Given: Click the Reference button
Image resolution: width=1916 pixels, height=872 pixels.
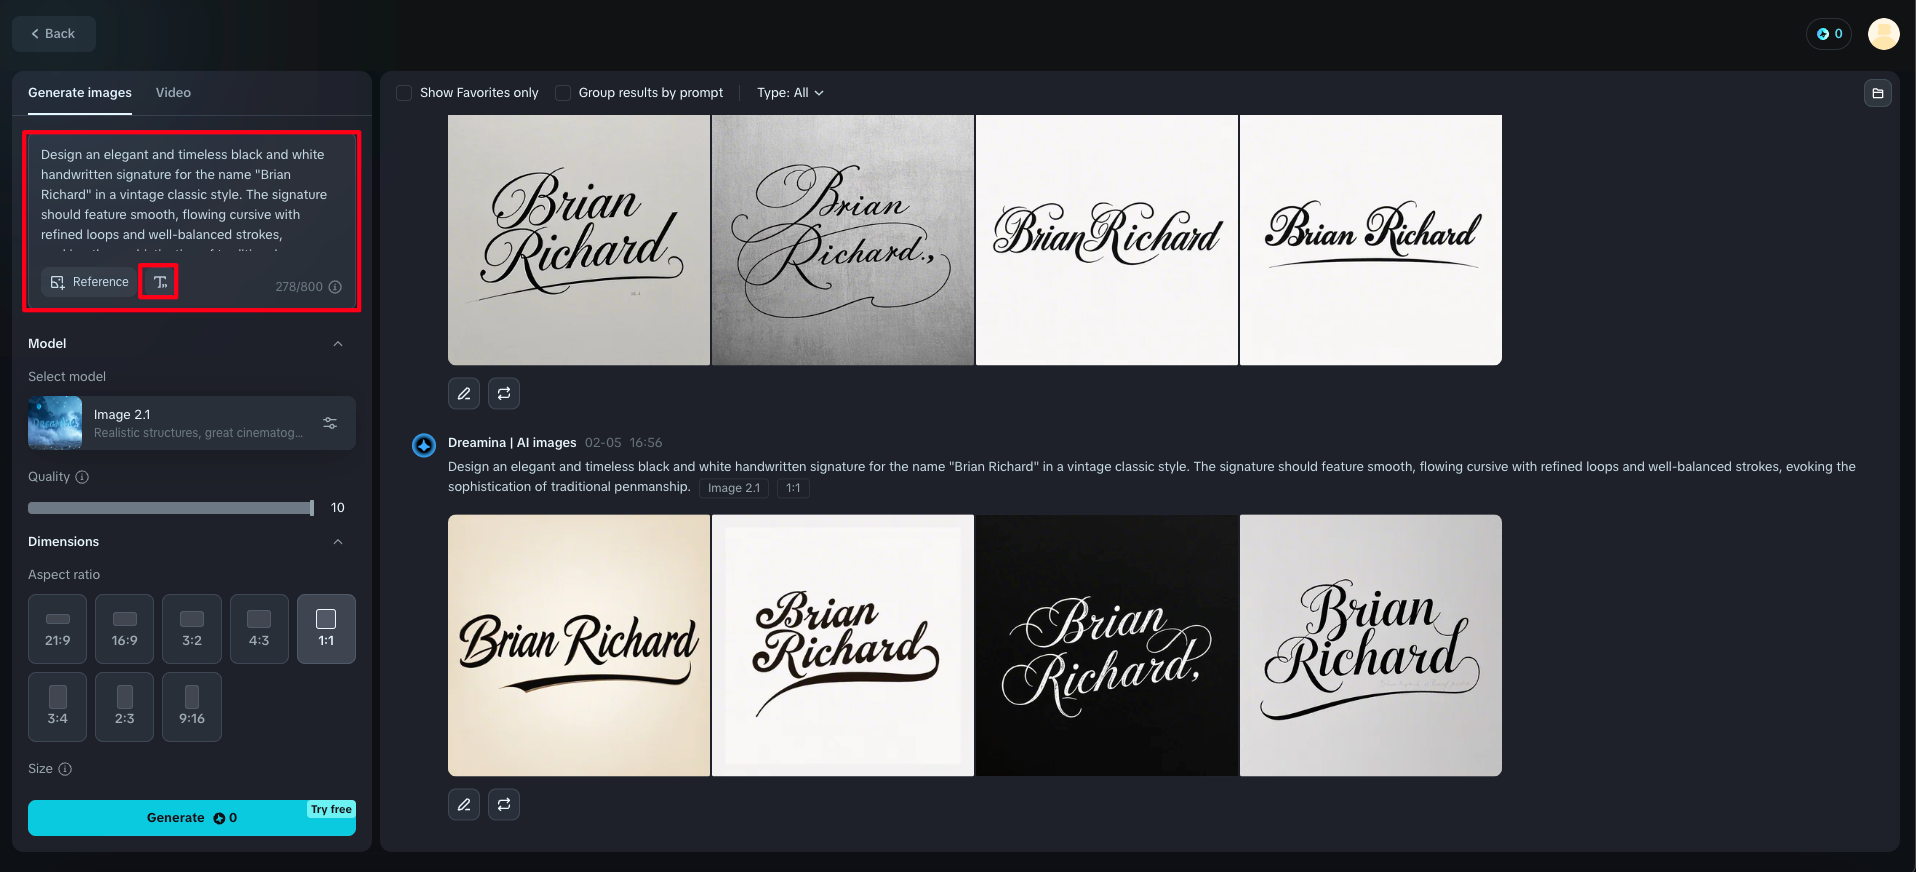Looking at the screenshot, I should coord(90,282).
